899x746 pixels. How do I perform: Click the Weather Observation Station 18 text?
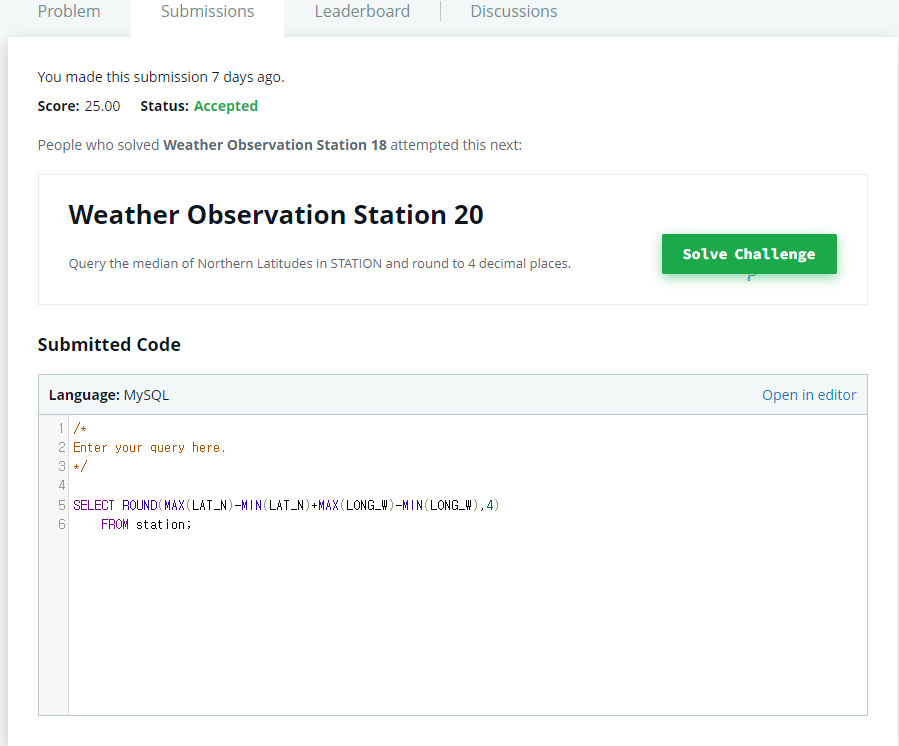click(x=275, y=145)
